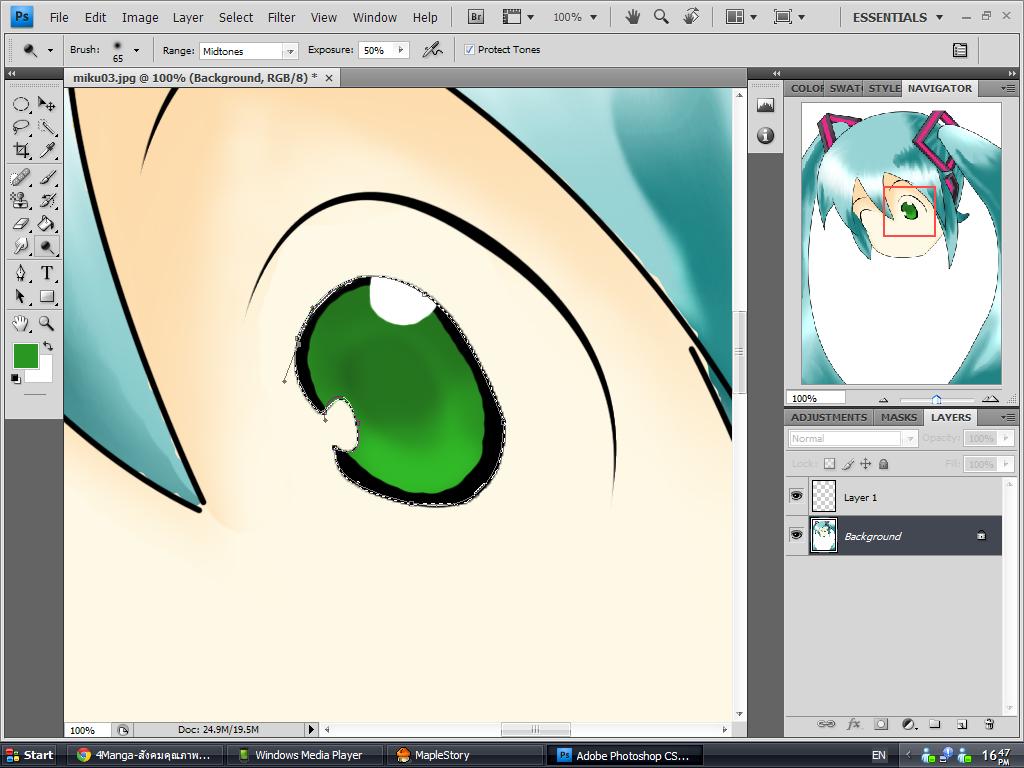Toggle Protect Tones checkbox
This screenshot has height=768, width=1024.
coord(469,50)
